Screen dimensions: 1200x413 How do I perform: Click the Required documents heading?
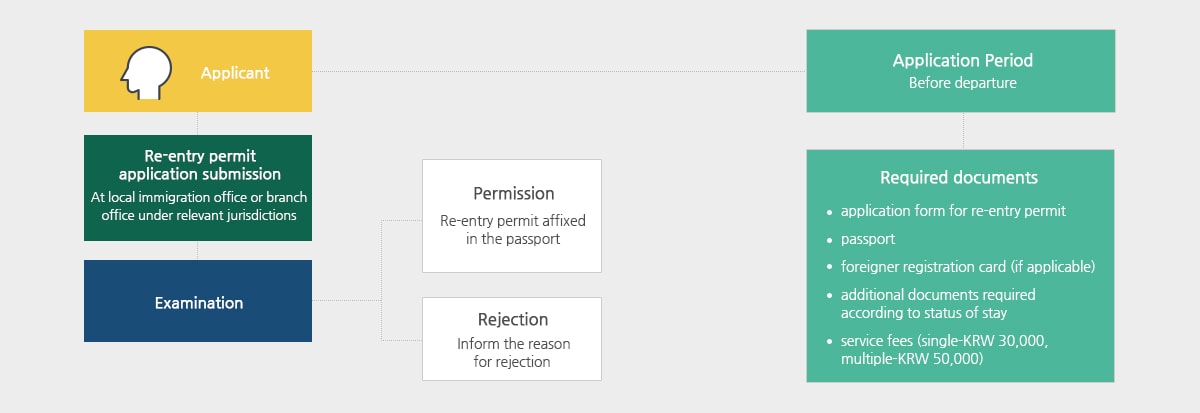(x=959, y=178)
